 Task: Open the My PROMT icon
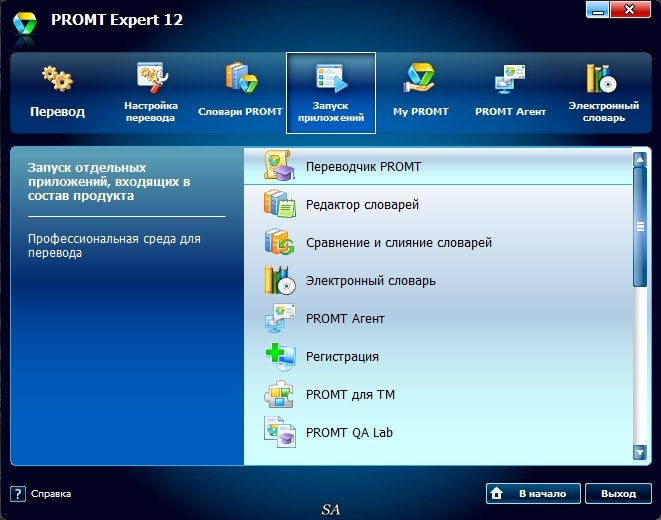point(420,78)
